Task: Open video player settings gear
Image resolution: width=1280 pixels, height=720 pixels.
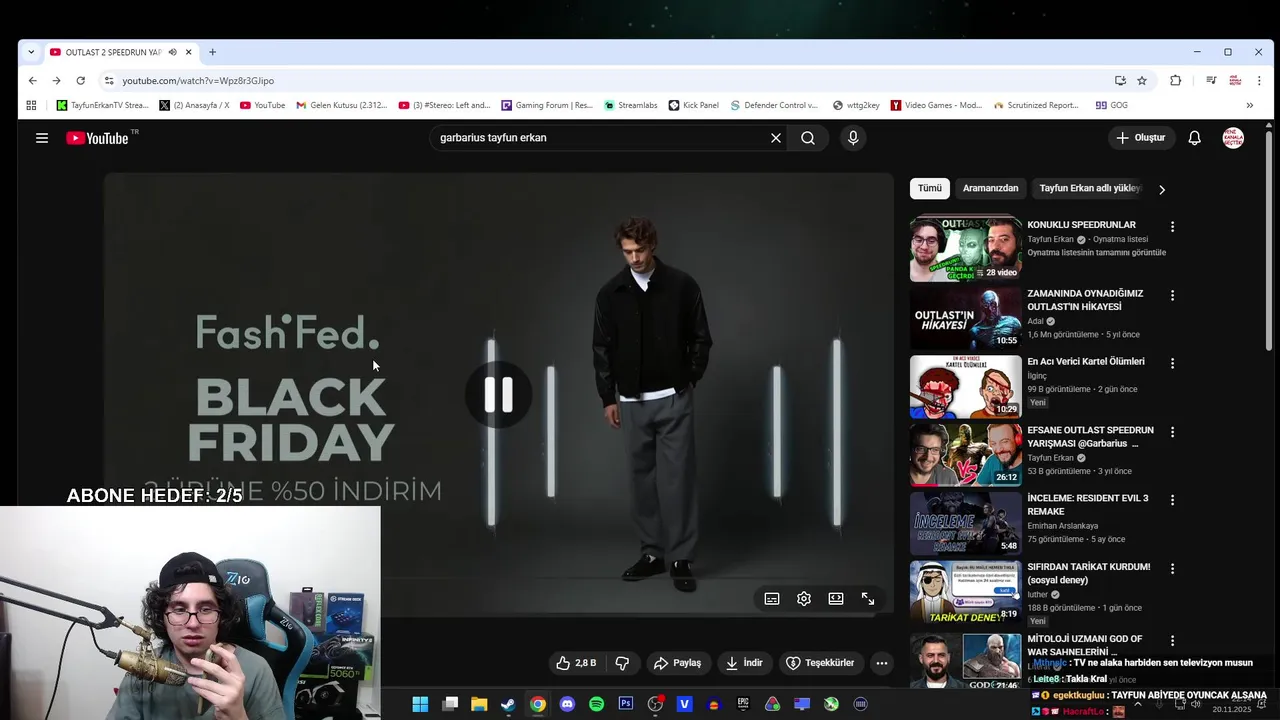Action: click(x=804, y=599)
